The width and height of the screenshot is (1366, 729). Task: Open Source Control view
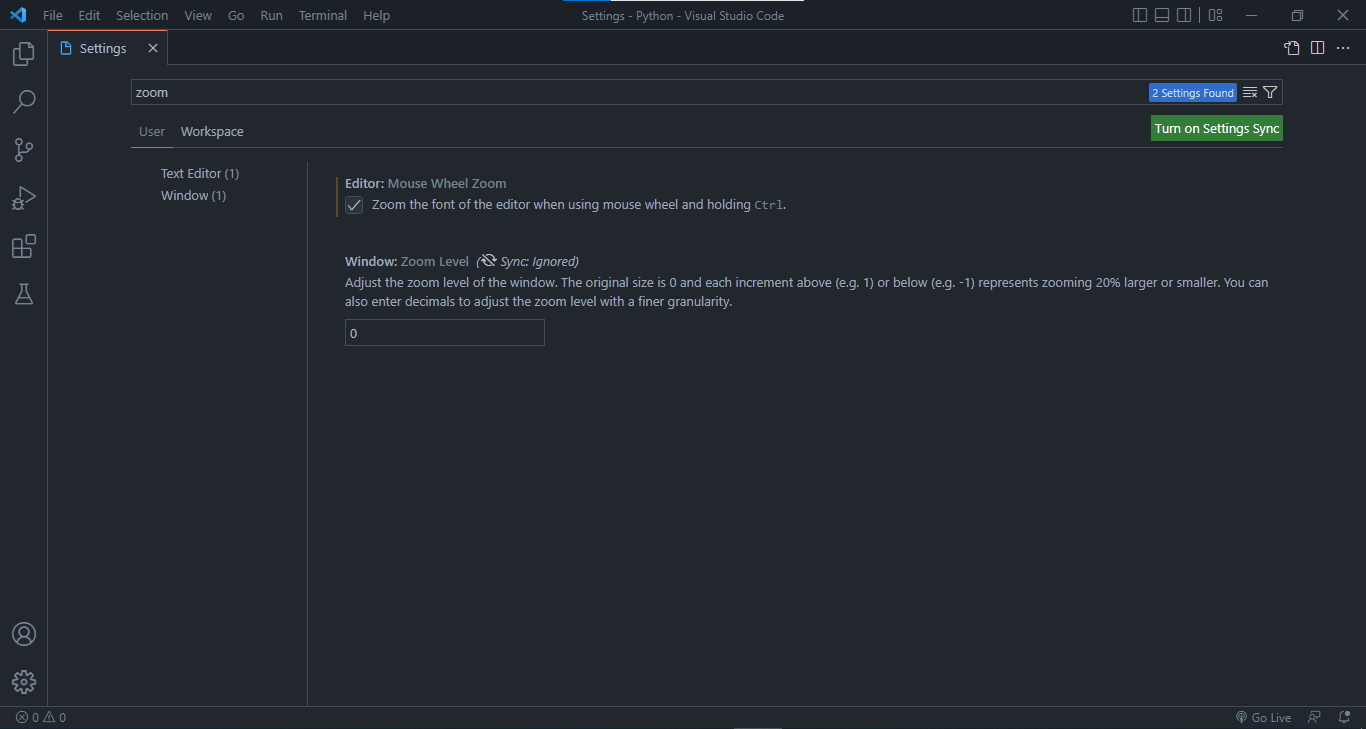[x=24, y=150]
